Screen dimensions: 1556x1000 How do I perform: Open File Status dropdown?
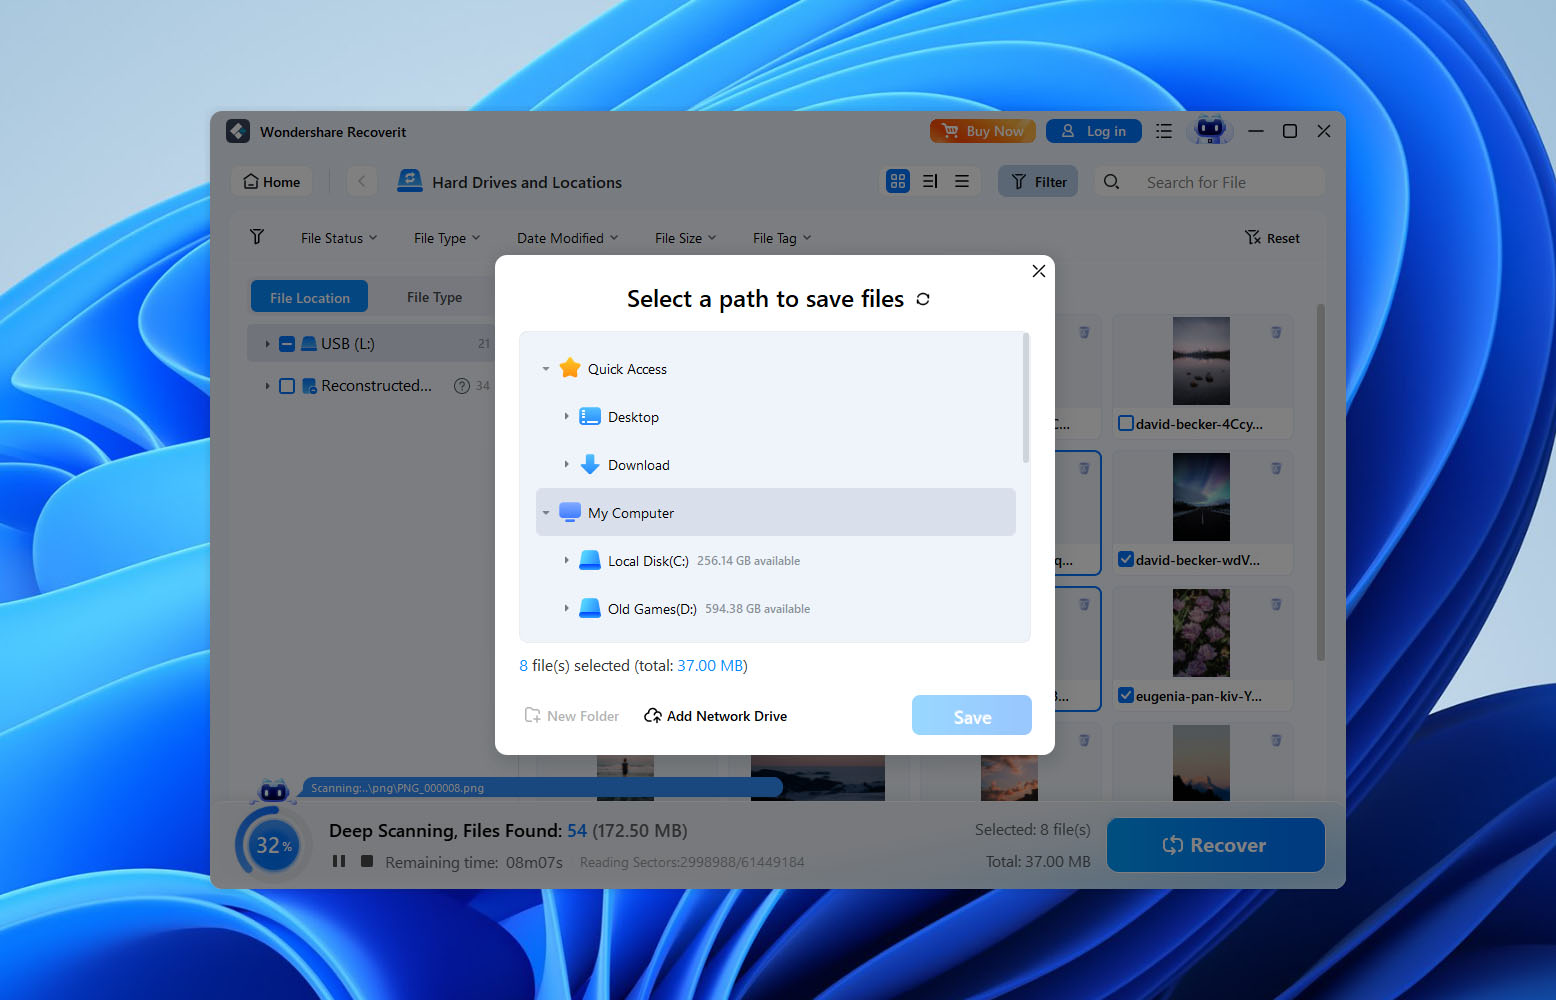(x=339, y=238)
